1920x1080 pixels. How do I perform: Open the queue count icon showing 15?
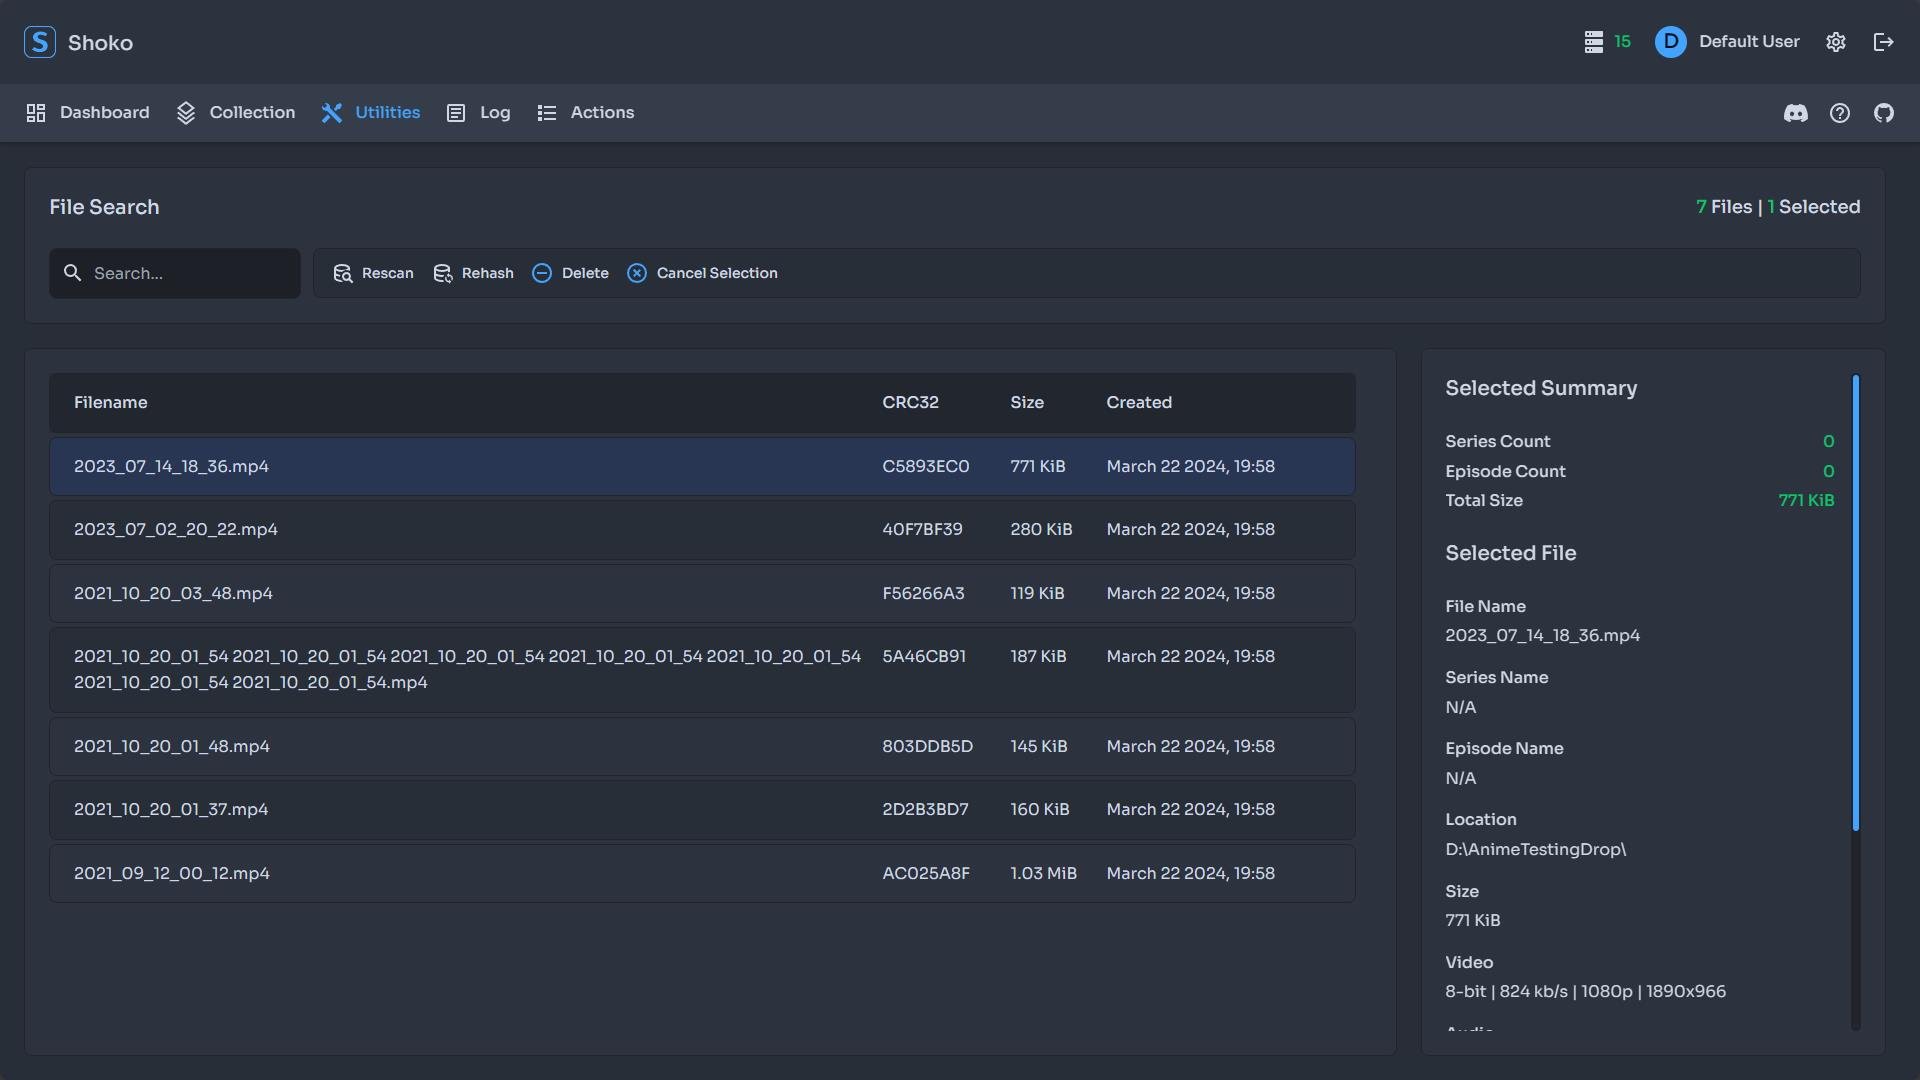(1594, 42)
